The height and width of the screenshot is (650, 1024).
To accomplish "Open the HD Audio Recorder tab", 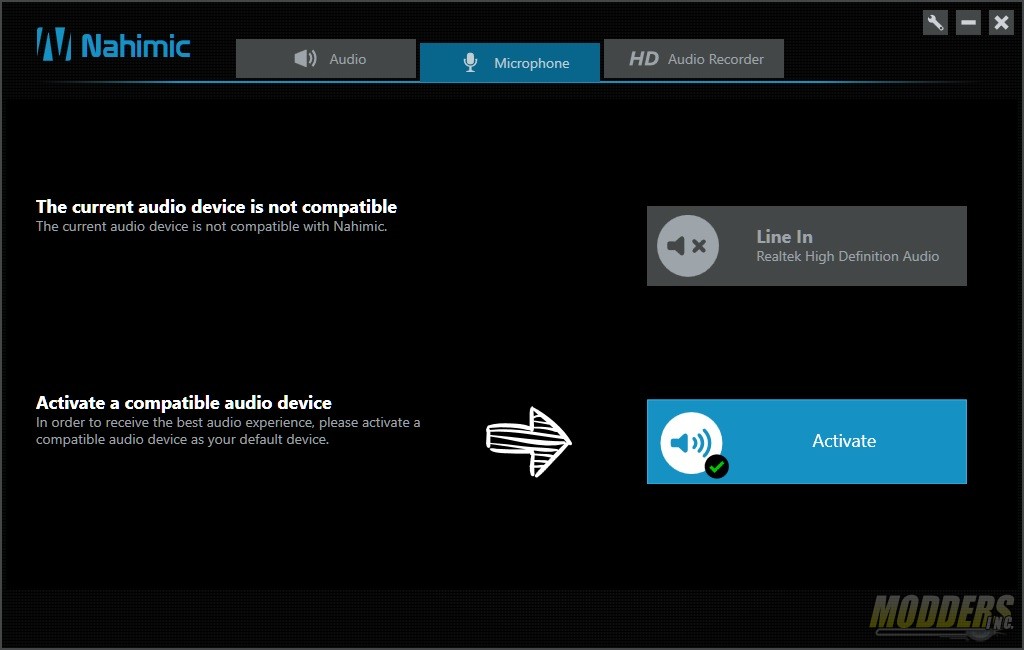I will click(694, 59).
